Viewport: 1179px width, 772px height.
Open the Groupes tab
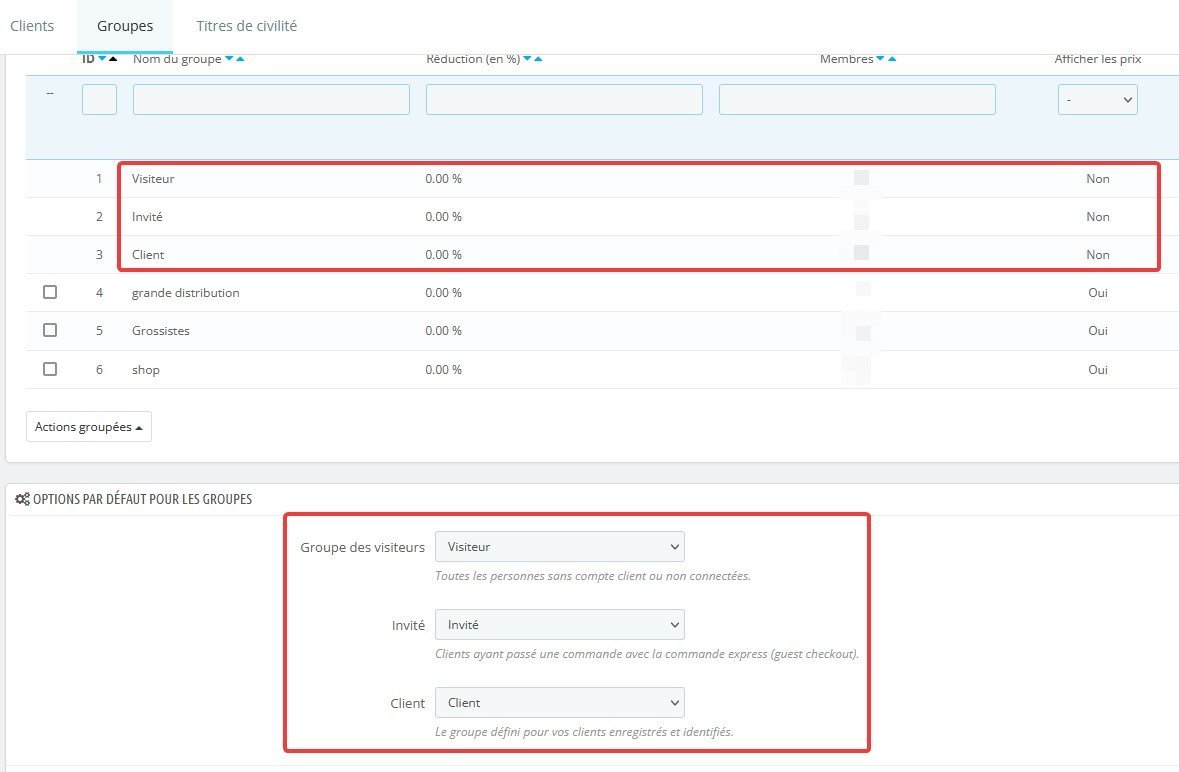coord(125,26)
